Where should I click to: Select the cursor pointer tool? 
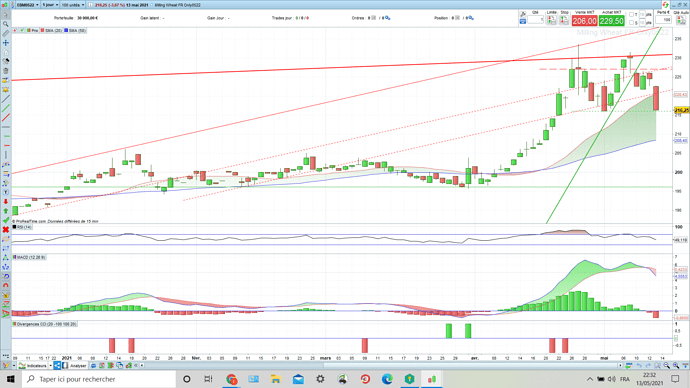pos(6,15)
